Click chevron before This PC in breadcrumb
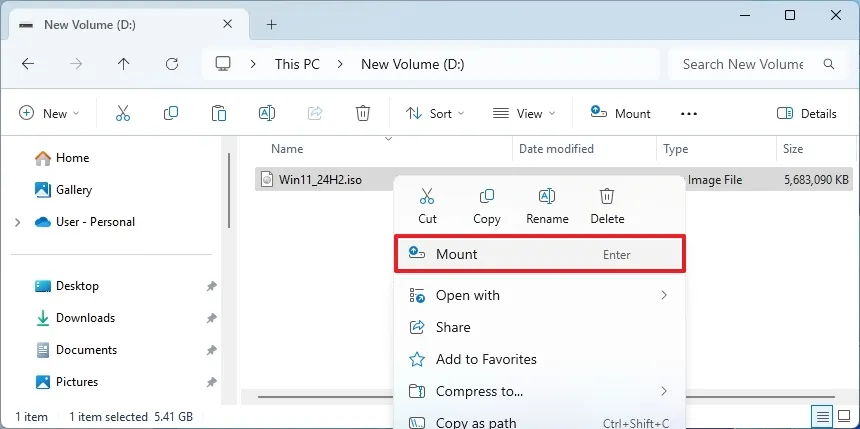The height and width of the screenshot is (429, 860). point(253,64)
